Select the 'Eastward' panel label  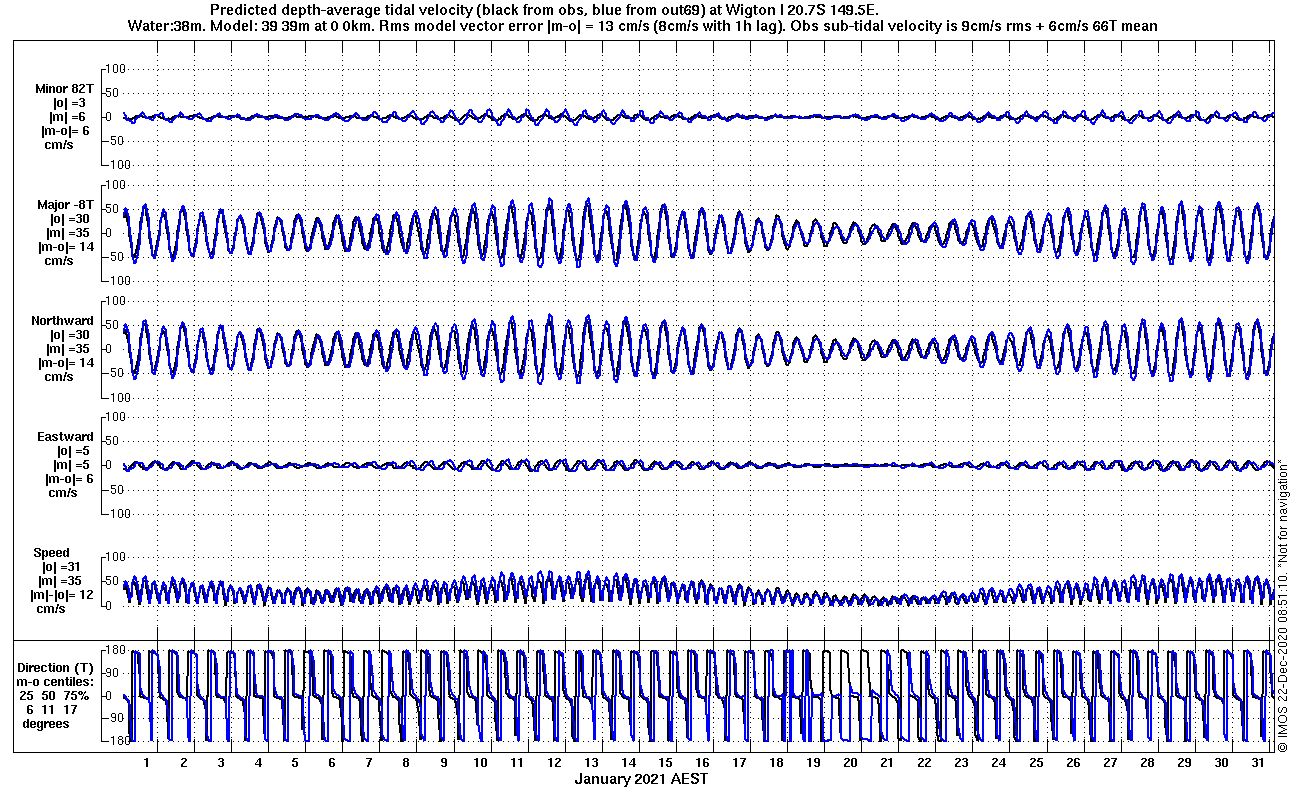tap(66, 437)
